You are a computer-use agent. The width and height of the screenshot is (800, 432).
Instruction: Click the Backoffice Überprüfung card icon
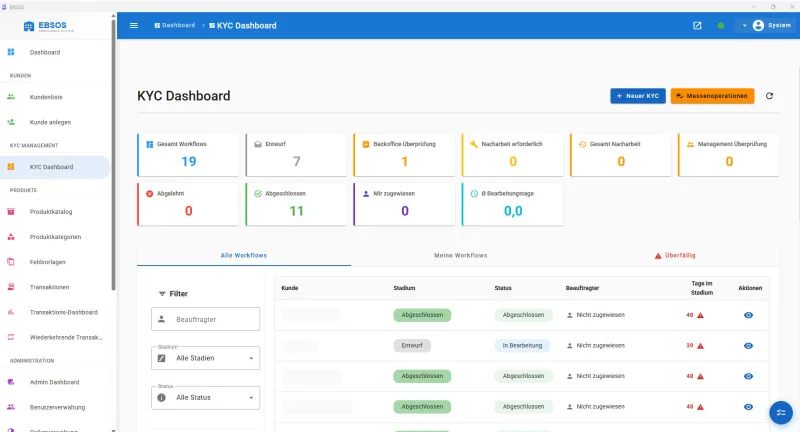[366, 144]
